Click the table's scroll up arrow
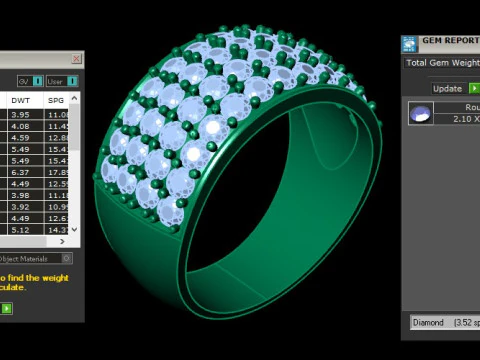 pyautogui.click(x=74, y=98)
